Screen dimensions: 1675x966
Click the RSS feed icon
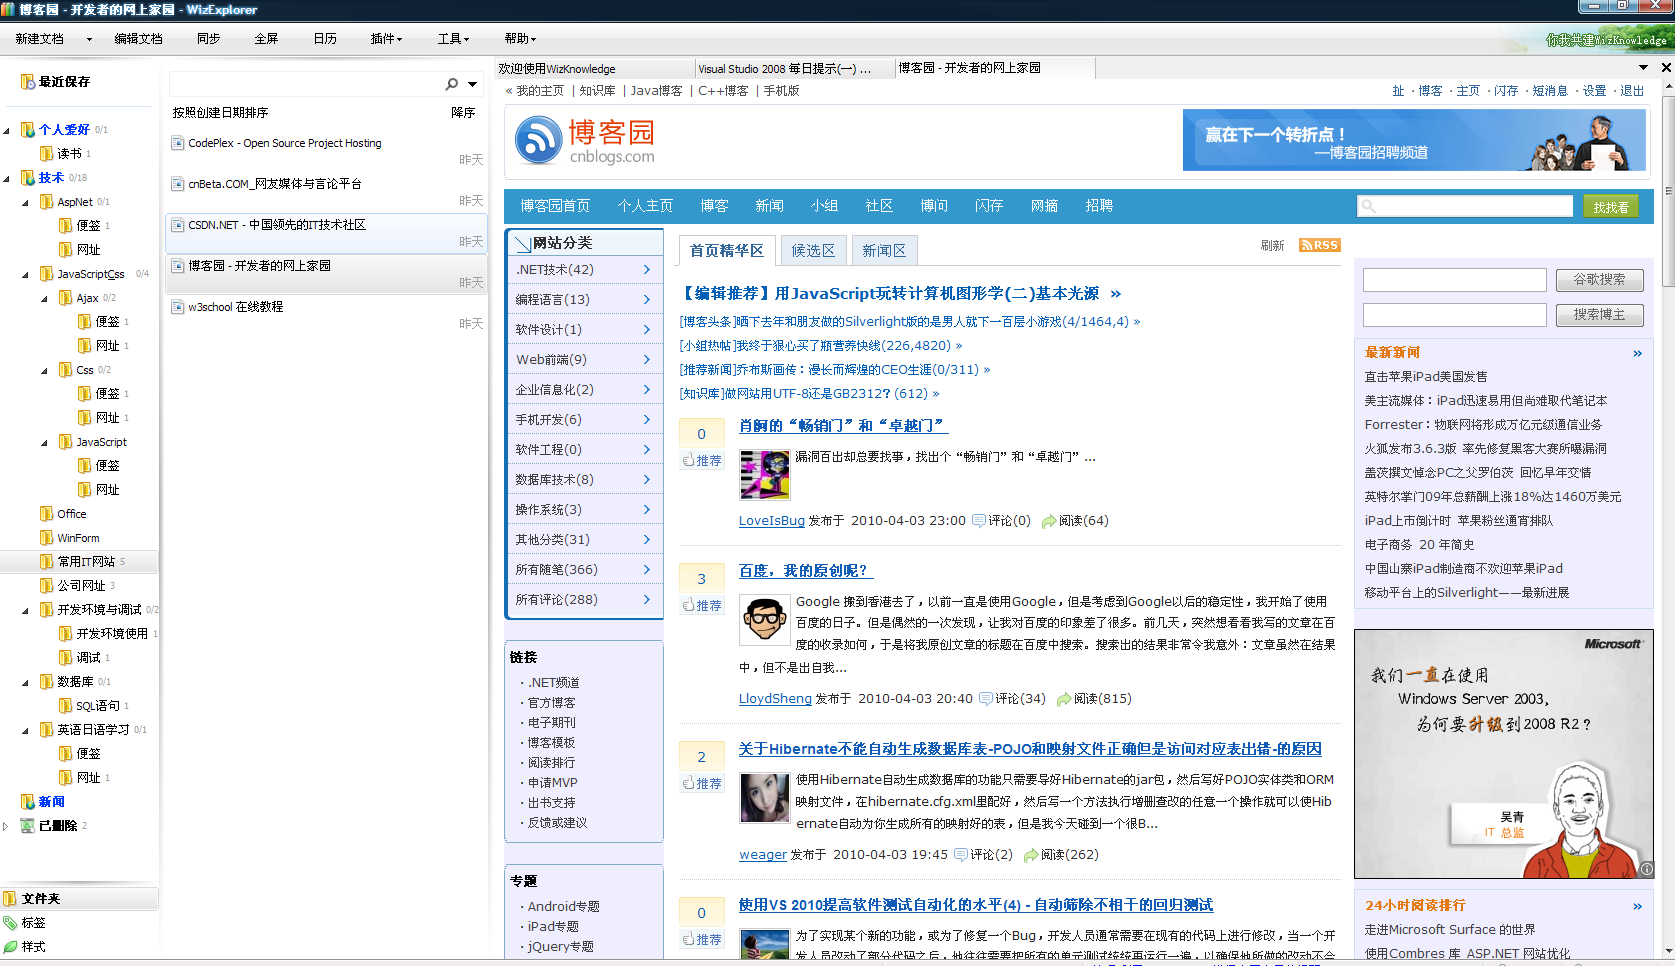(x=1319, y=245)
